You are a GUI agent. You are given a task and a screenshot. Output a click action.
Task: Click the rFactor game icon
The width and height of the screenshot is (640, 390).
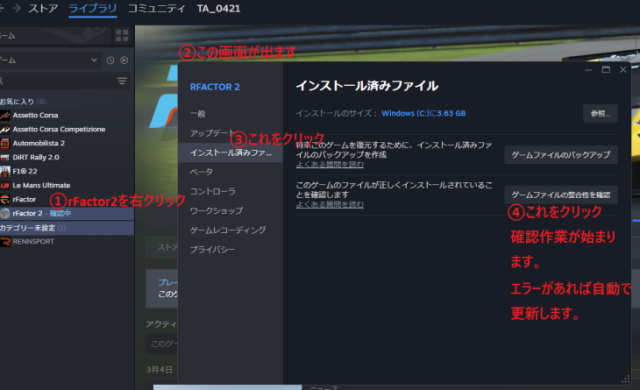(5, 199)
